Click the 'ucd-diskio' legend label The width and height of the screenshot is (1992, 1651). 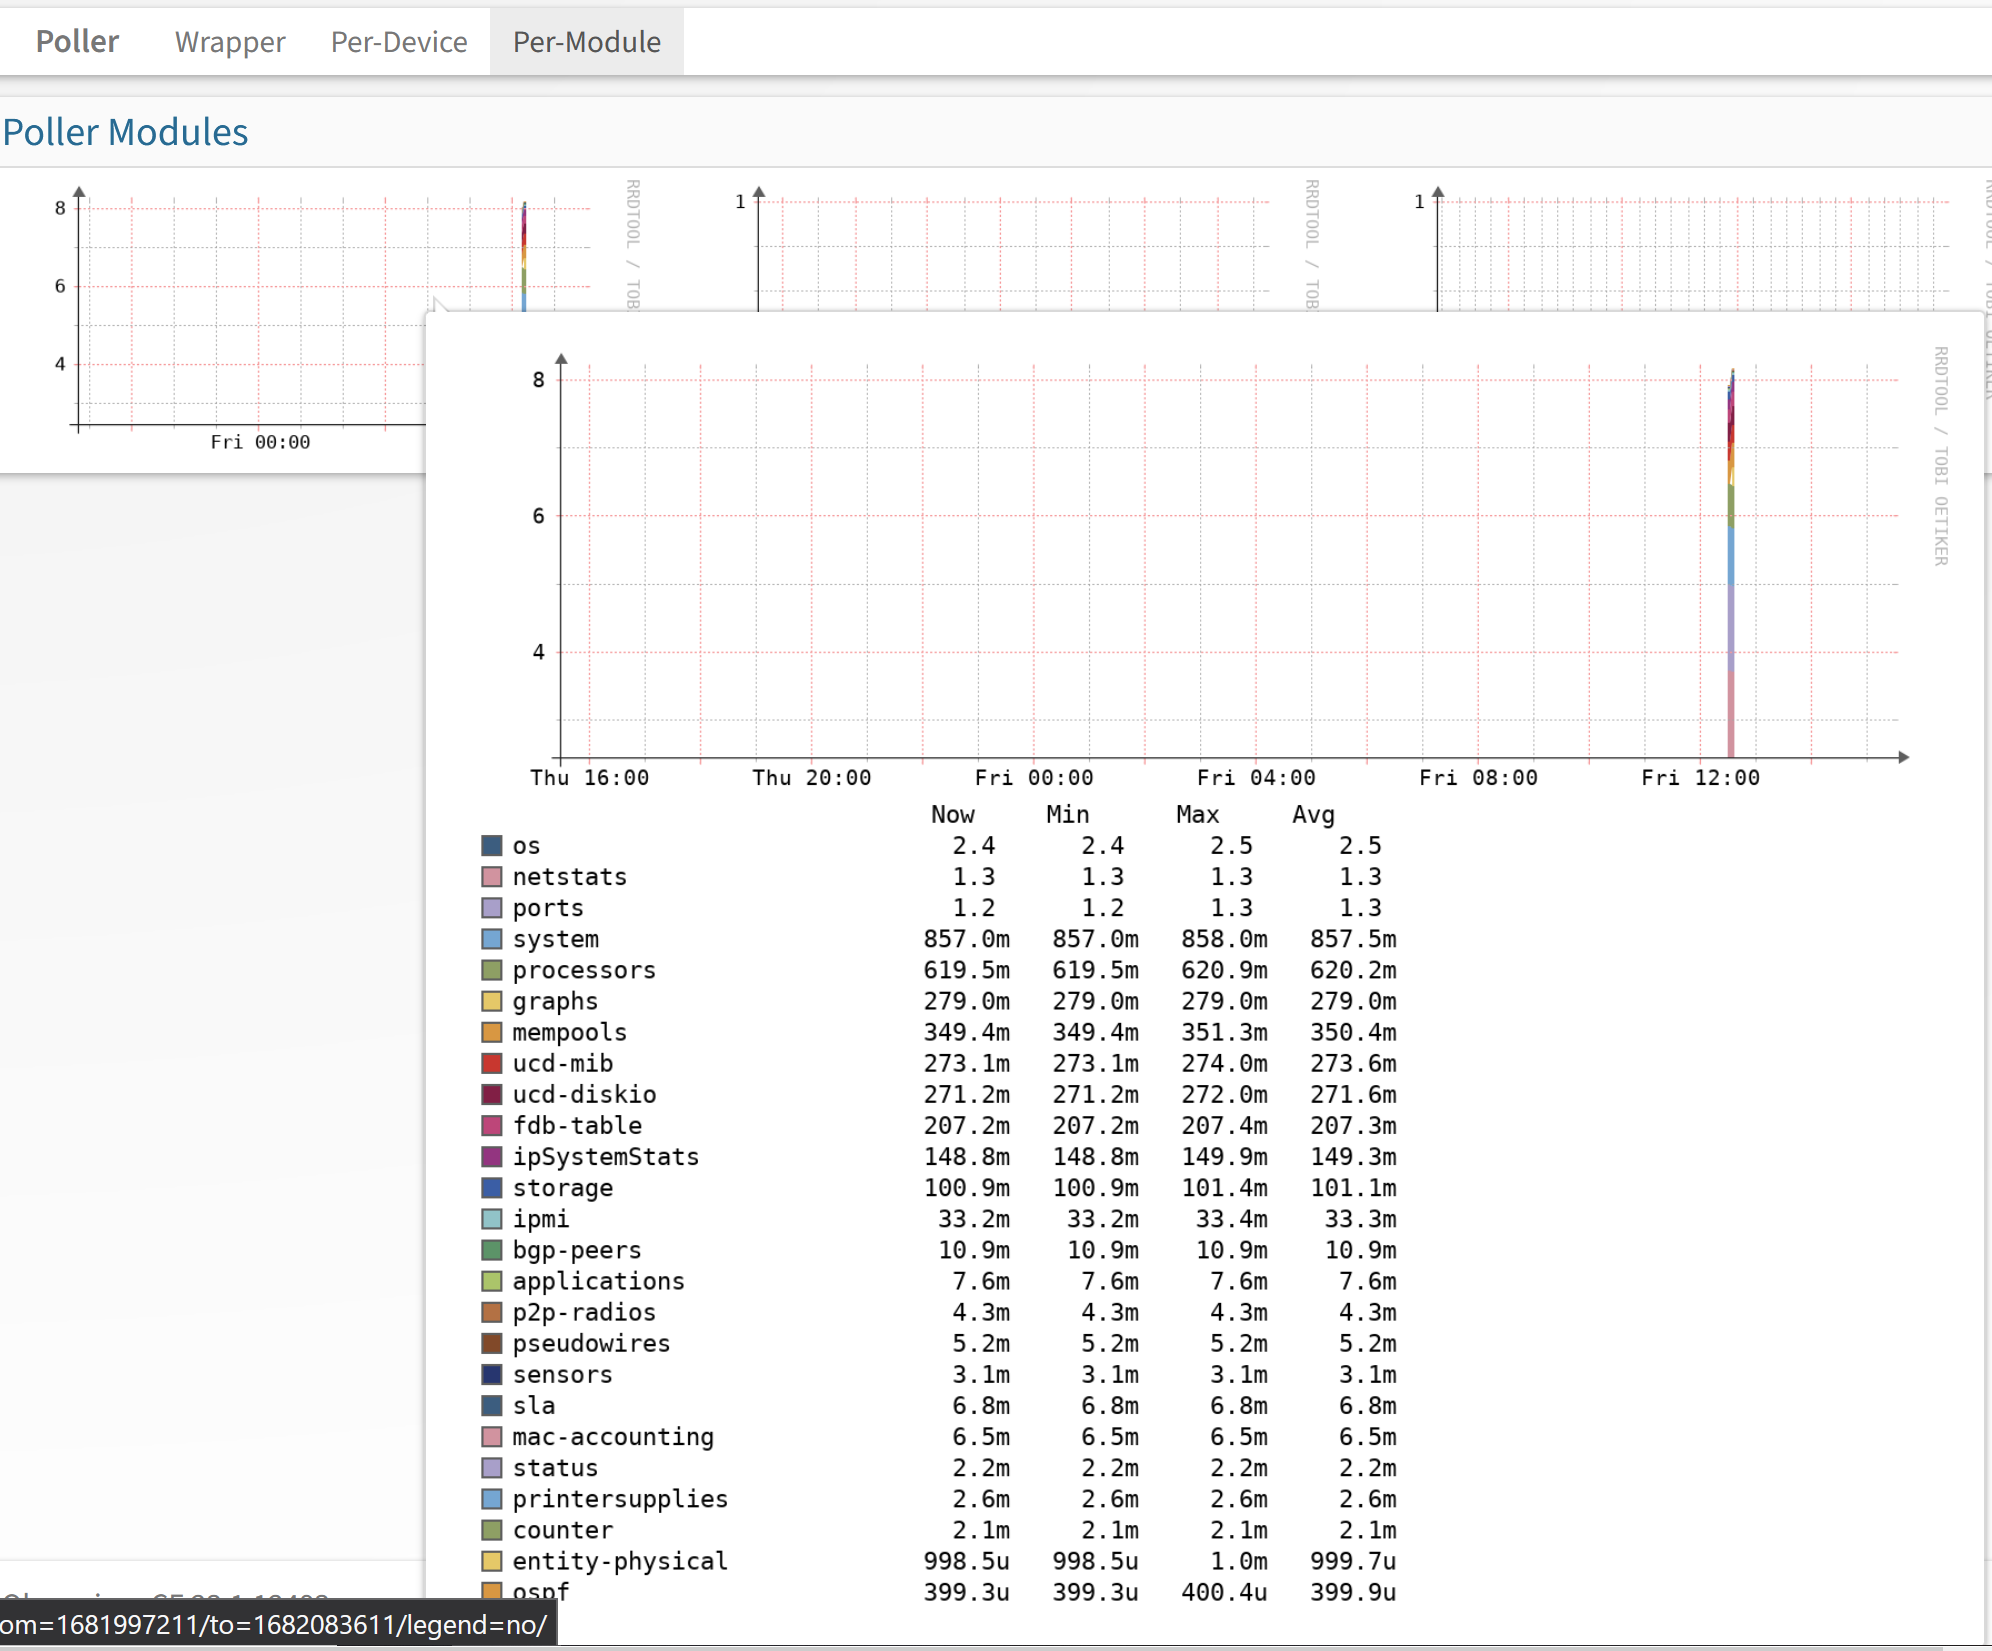[584, 1094]
